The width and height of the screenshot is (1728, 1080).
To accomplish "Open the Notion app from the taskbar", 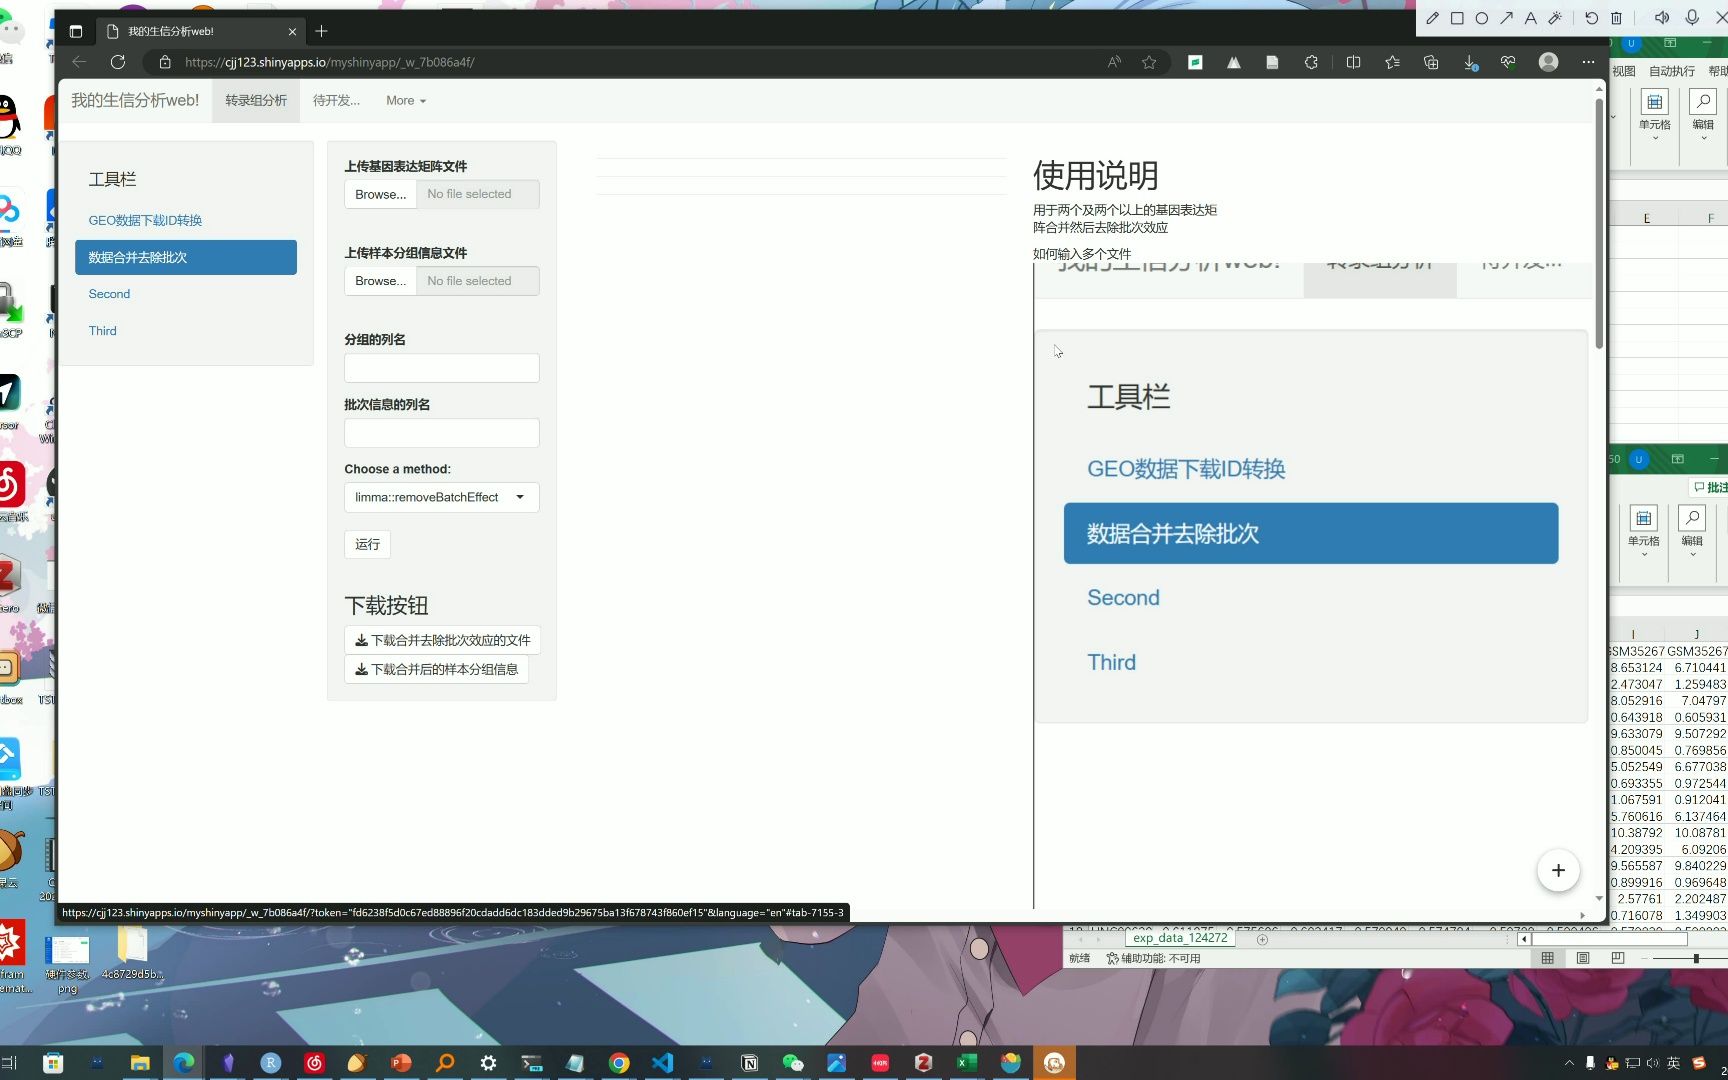I will pyautogui.click(x=750, y=1063).
